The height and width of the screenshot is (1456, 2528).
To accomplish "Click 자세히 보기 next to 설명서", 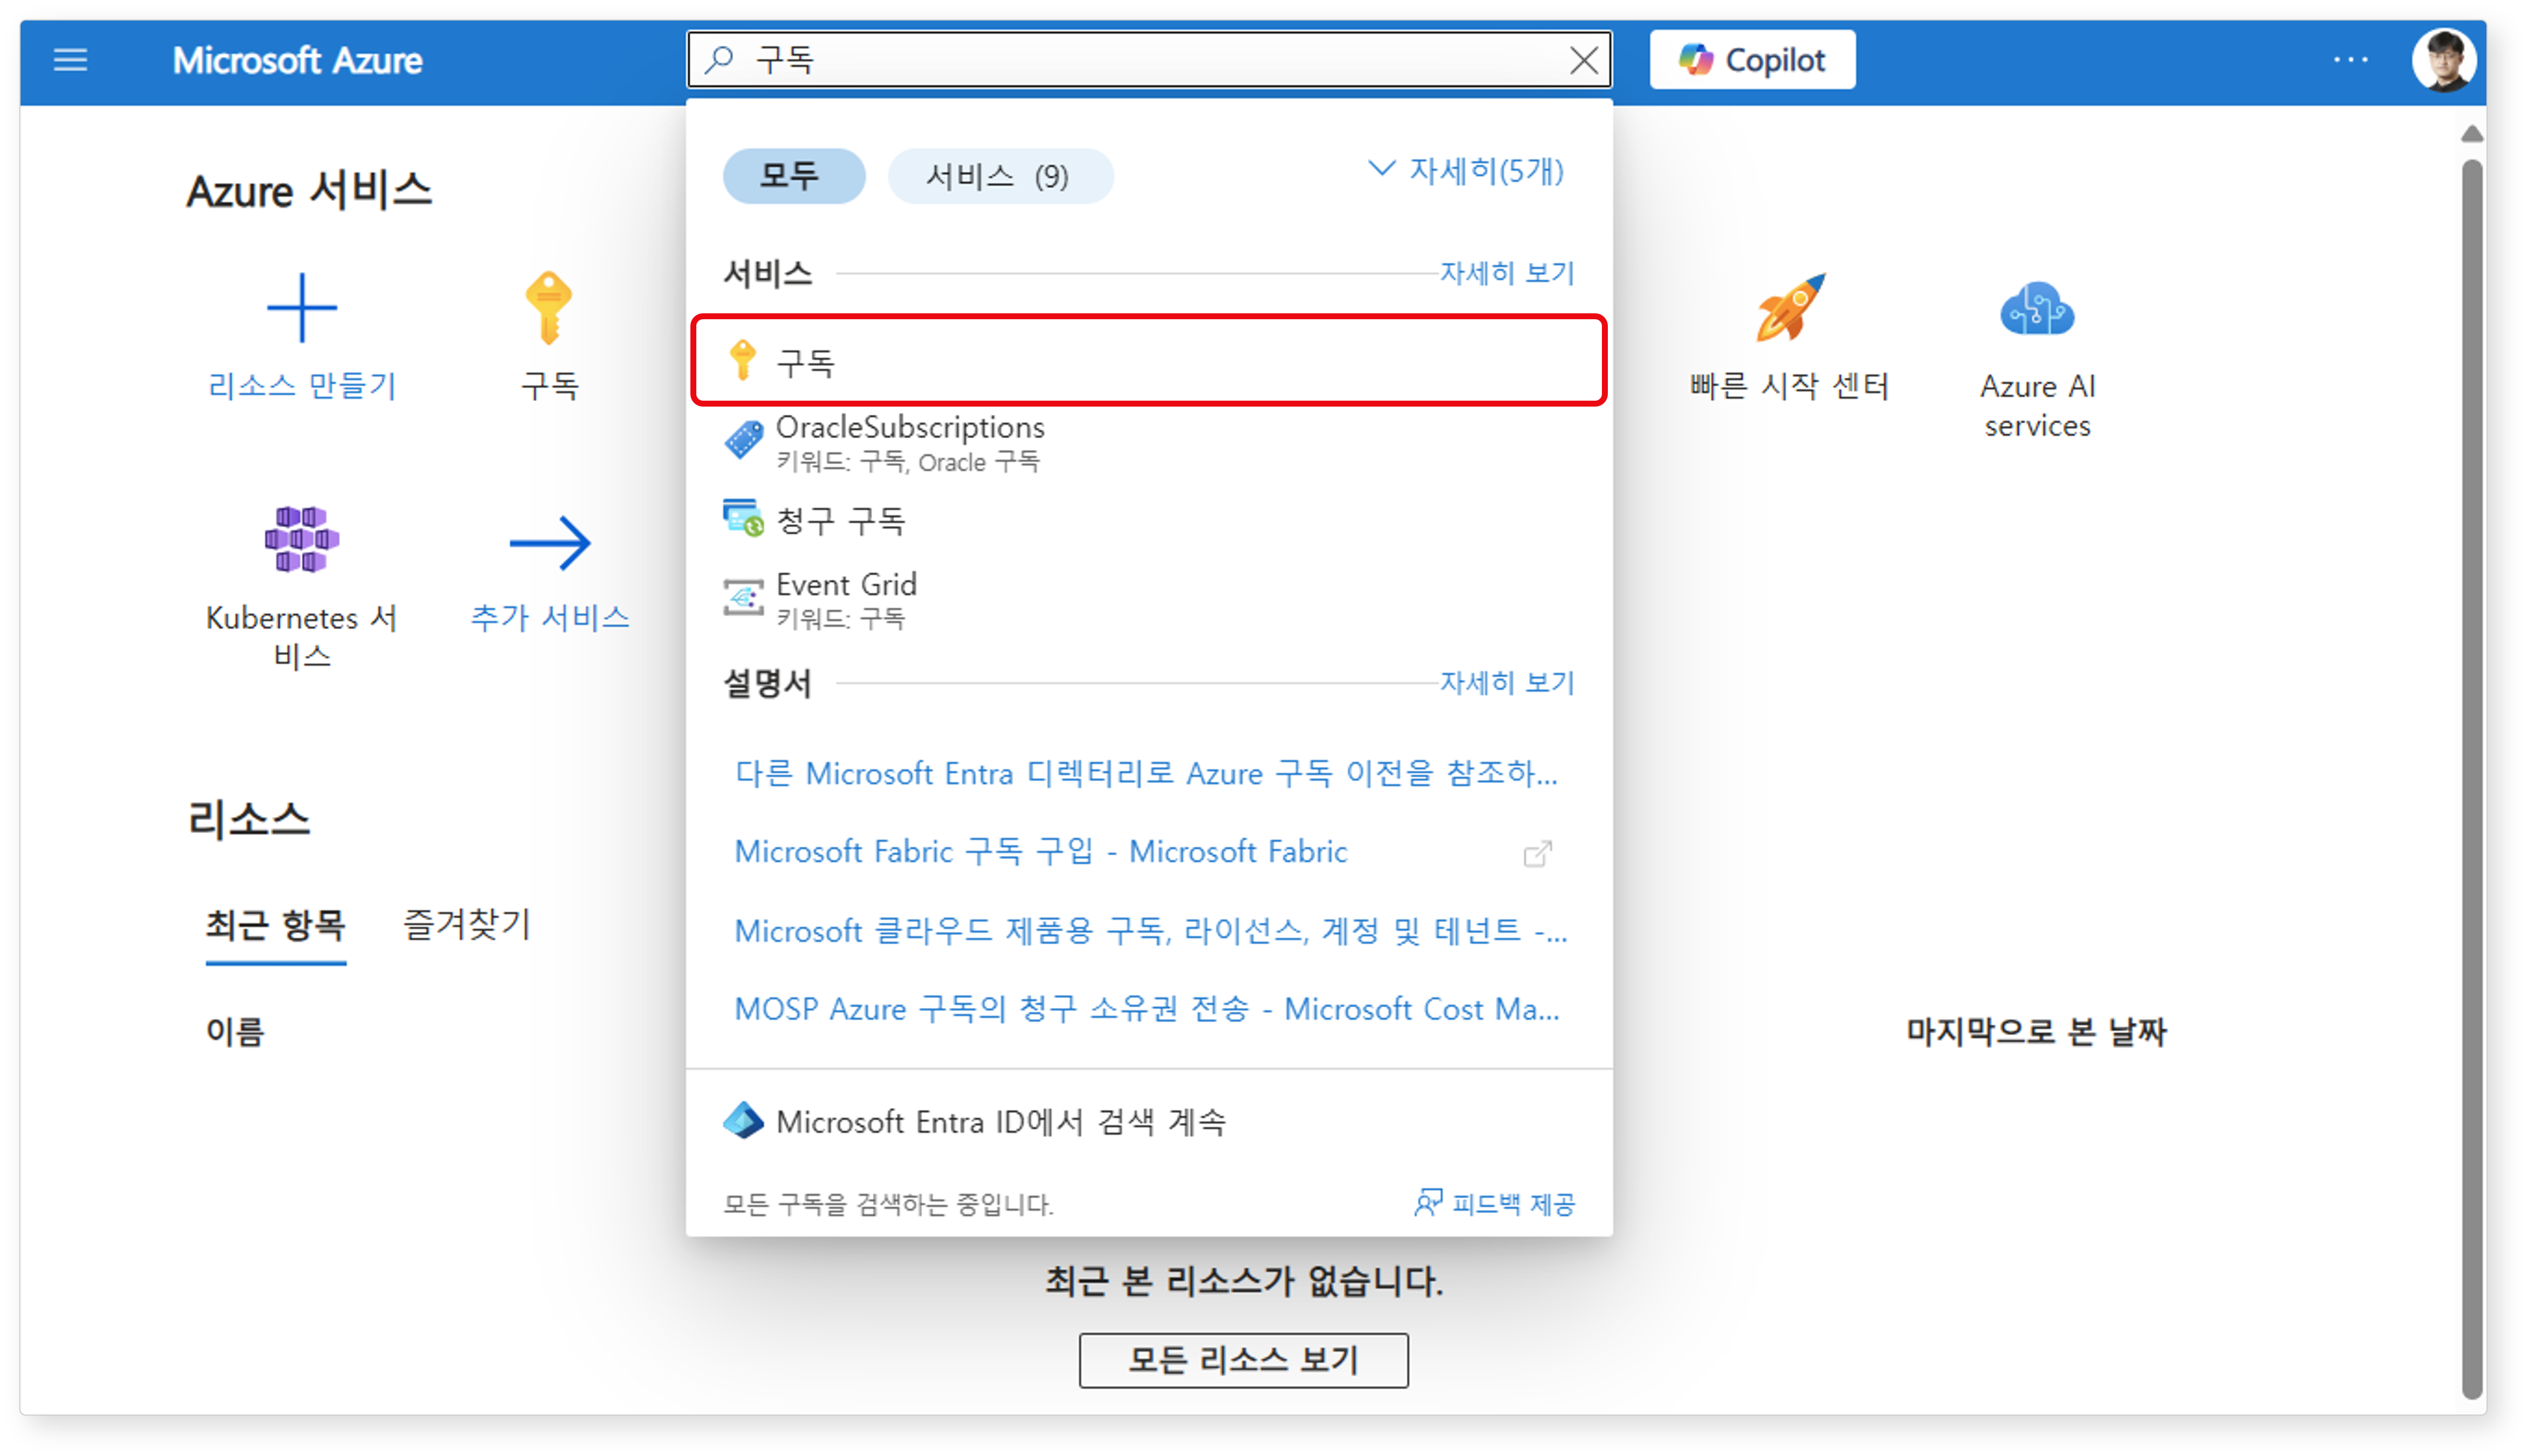I will click(x=1507, y=682).
